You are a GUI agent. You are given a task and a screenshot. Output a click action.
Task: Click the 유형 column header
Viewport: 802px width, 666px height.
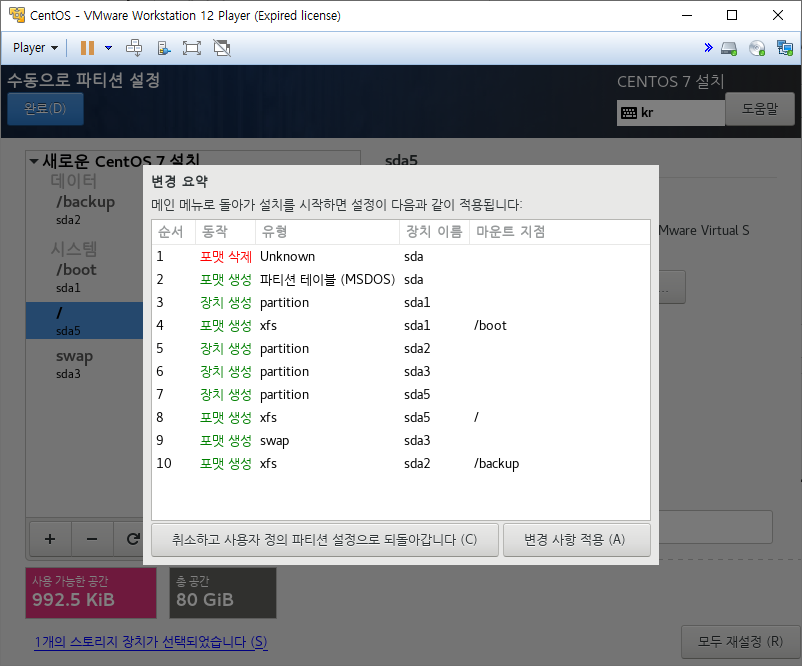tap(327, 232)
